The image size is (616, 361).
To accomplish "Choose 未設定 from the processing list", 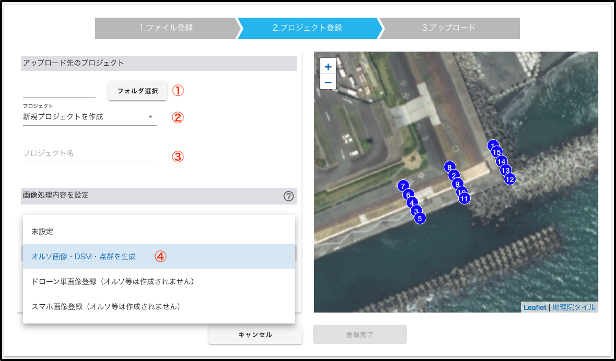I will click(159, 232).
